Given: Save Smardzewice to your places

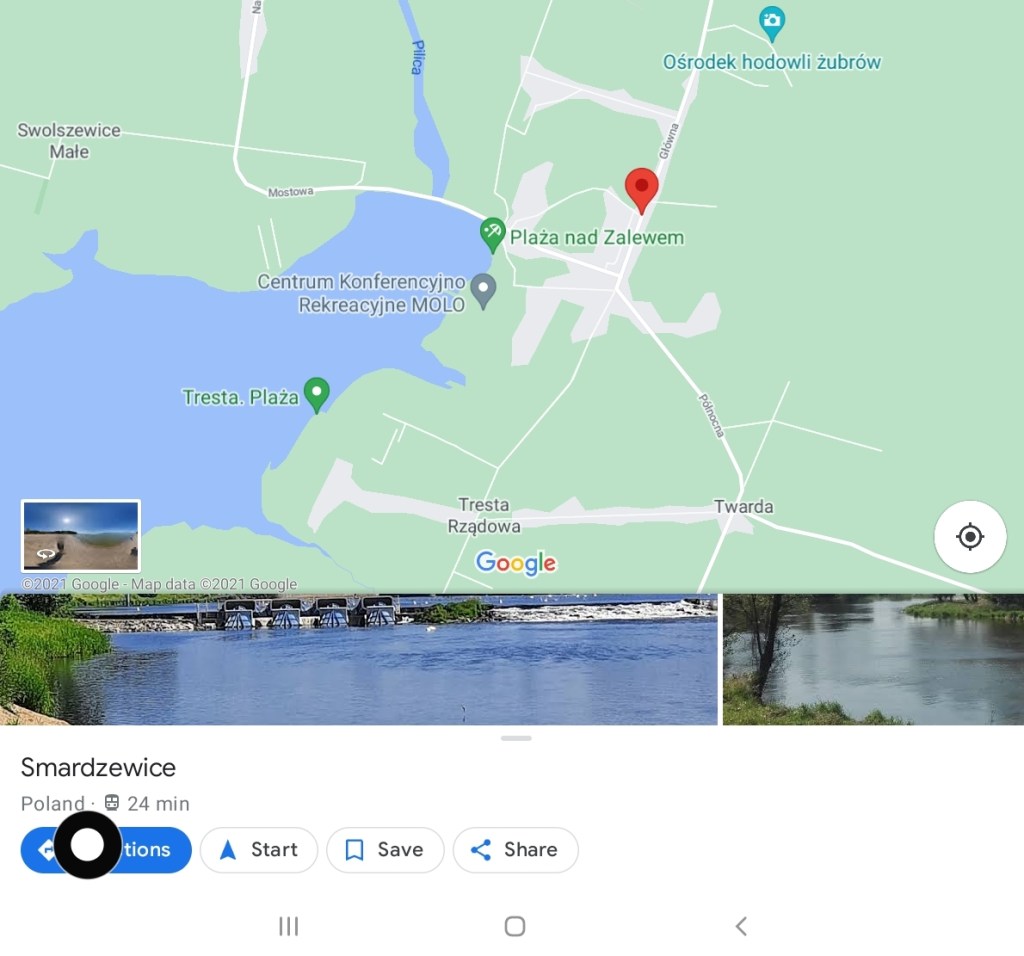Looking at the screenshot, I should pyautogui.click(x=385, y=850).
